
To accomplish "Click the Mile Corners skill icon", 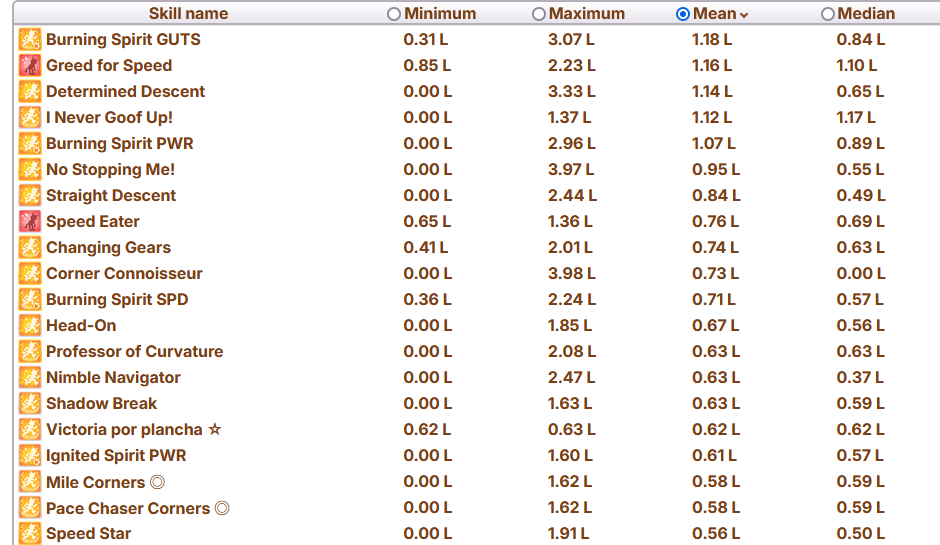I will point(30,481).
